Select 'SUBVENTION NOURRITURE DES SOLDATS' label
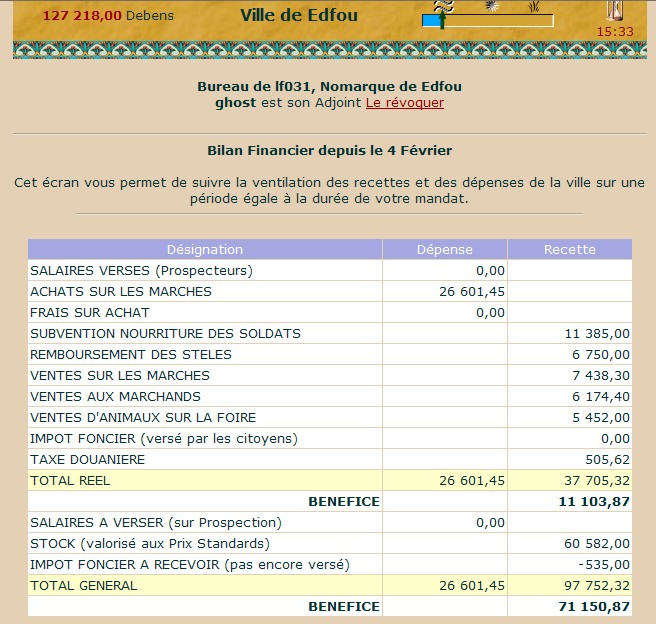This screenshot has height=624, width=656. tap(165, 333)
